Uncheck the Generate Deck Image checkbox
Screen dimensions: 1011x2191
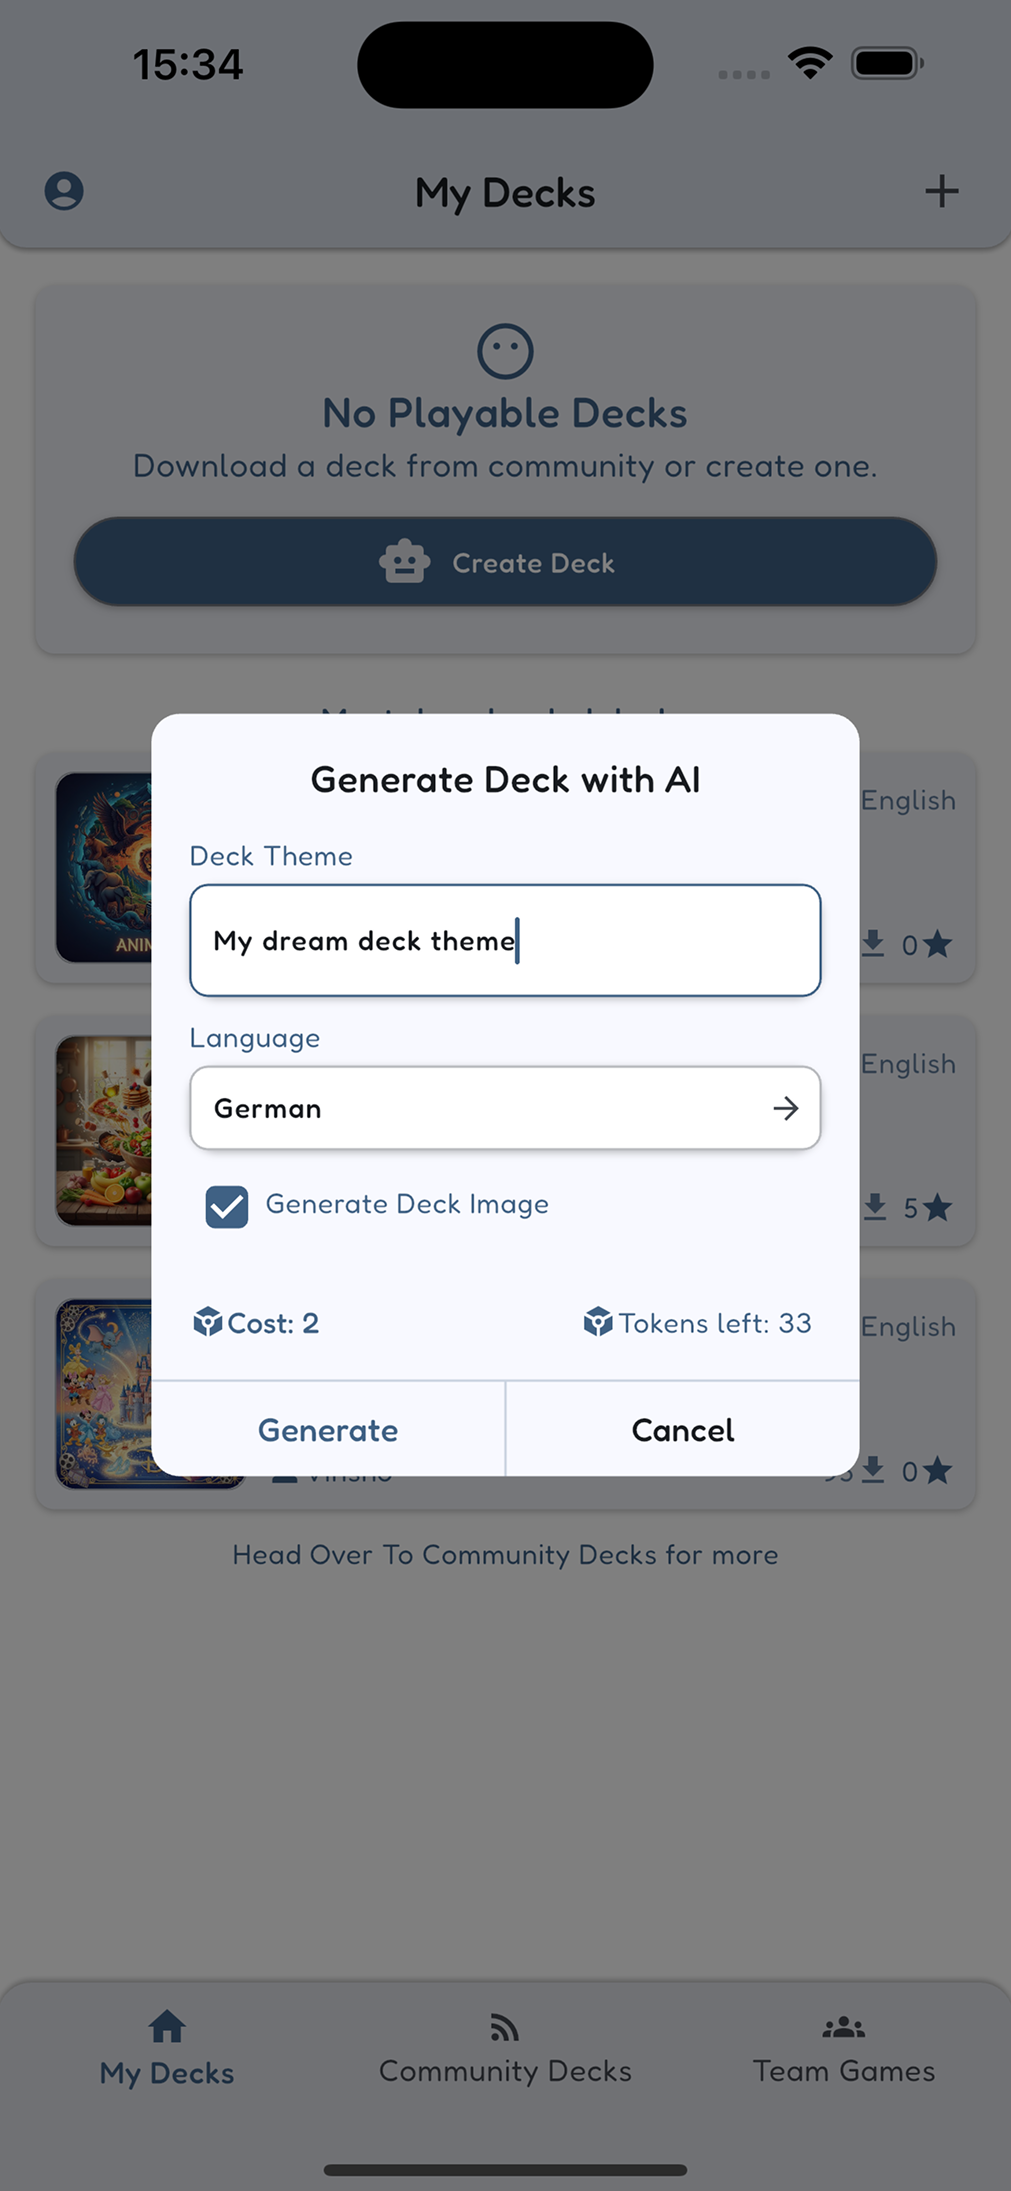(x=227, y=1206)
